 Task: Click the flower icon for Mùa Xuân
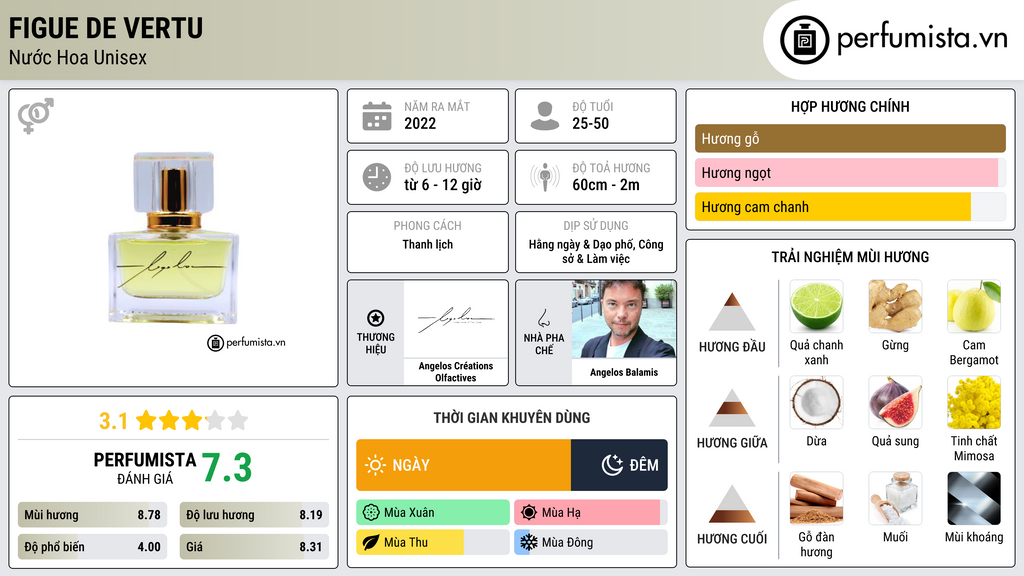tap(370, 513)
